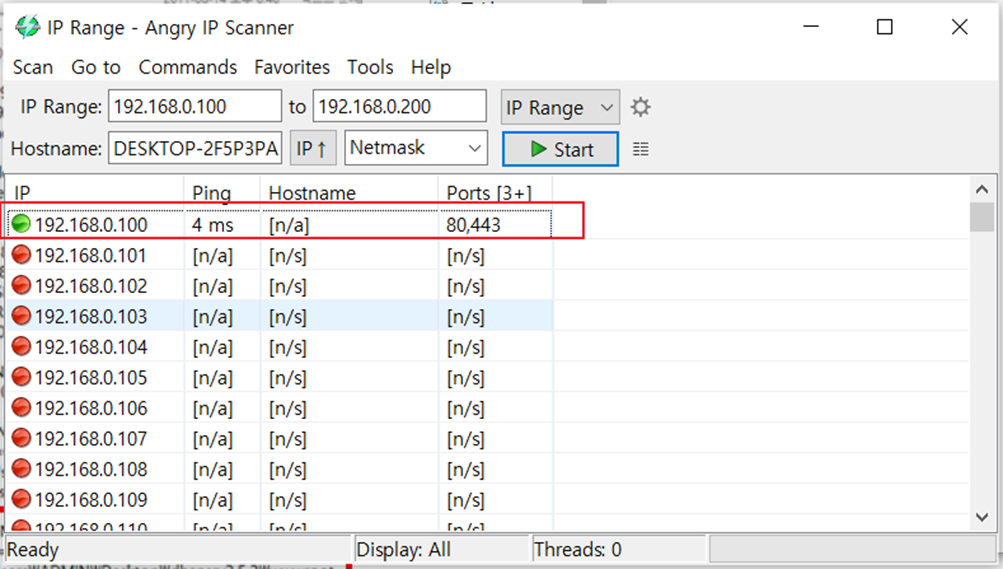
Task: Click red status dot for 192.168.0.106
Action: (21, 407)
